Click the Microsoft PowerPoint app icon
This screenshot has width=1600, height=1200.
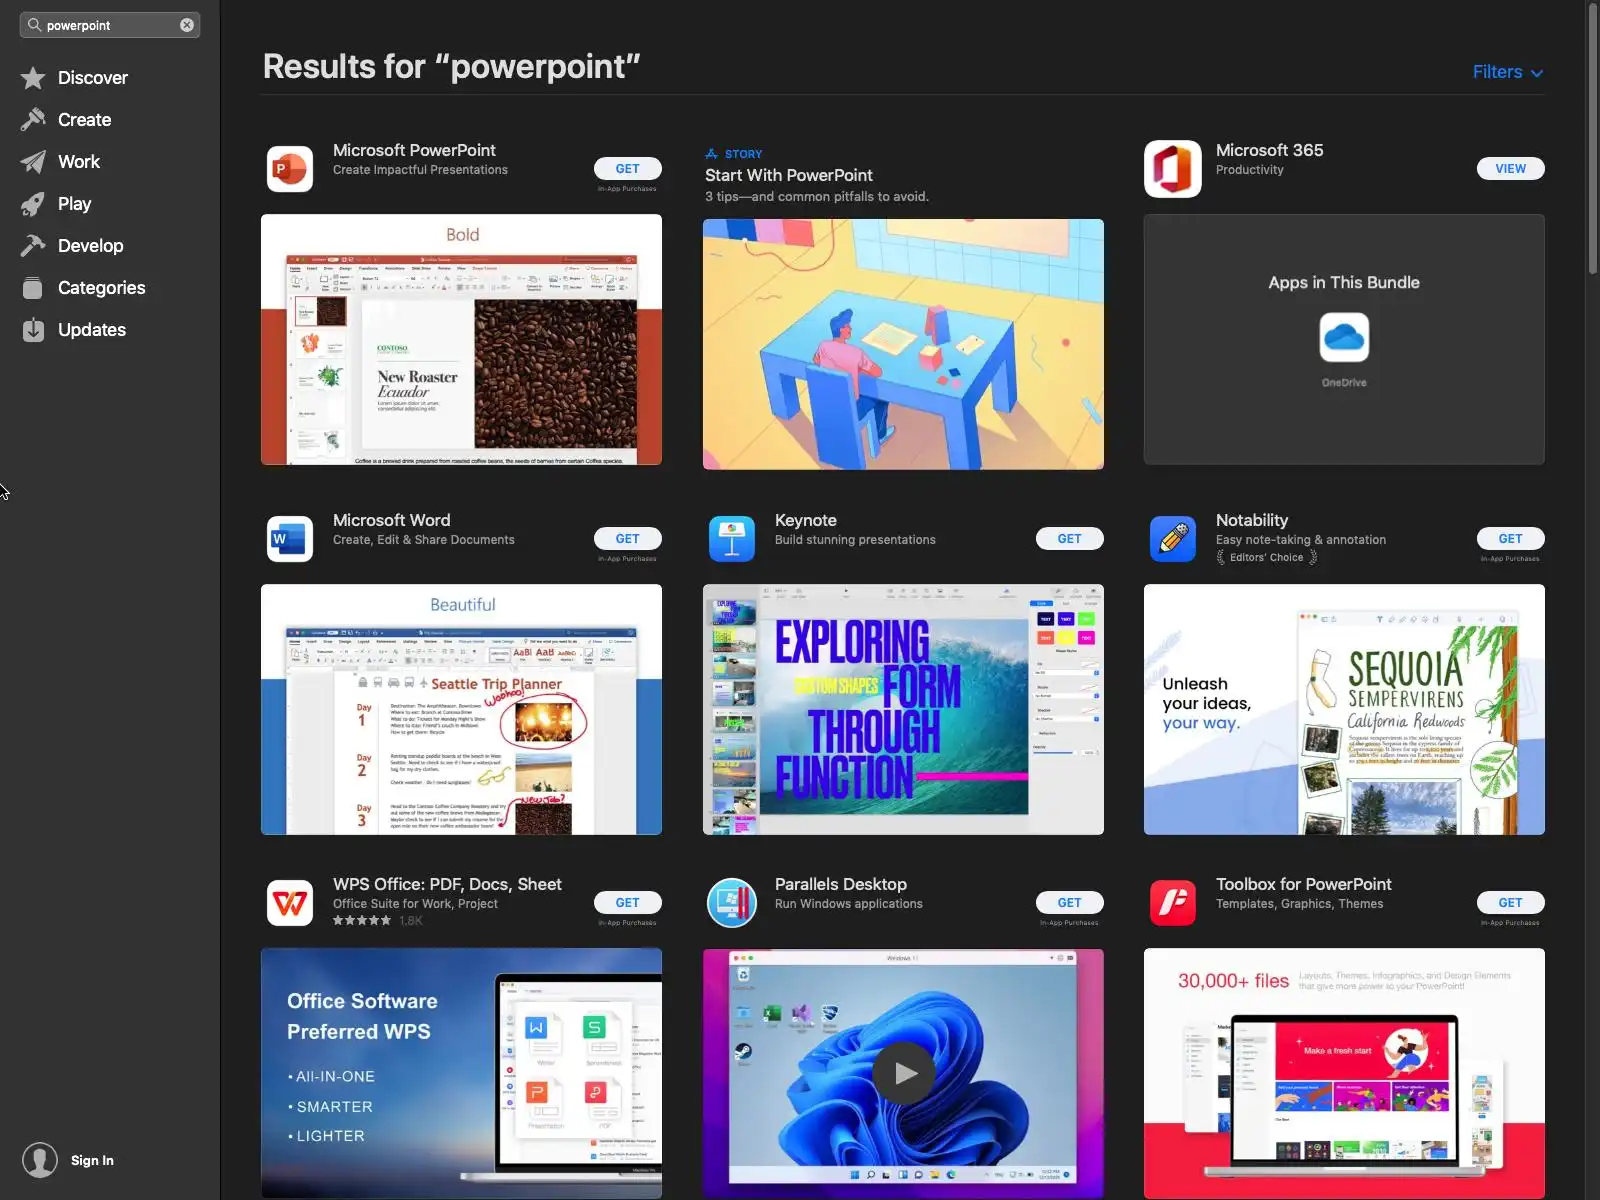point(290,169)
